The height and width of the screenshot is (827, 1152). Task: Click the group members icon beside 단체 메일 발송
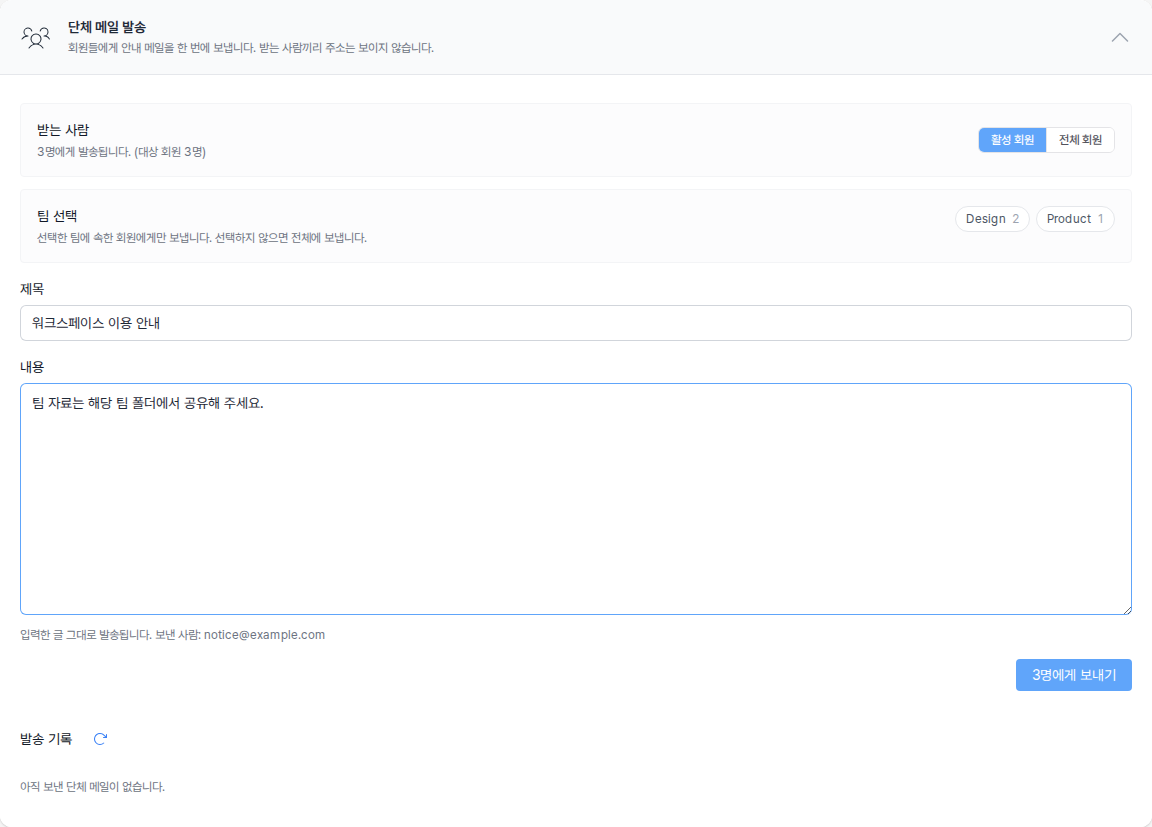(x=35, y=37)
